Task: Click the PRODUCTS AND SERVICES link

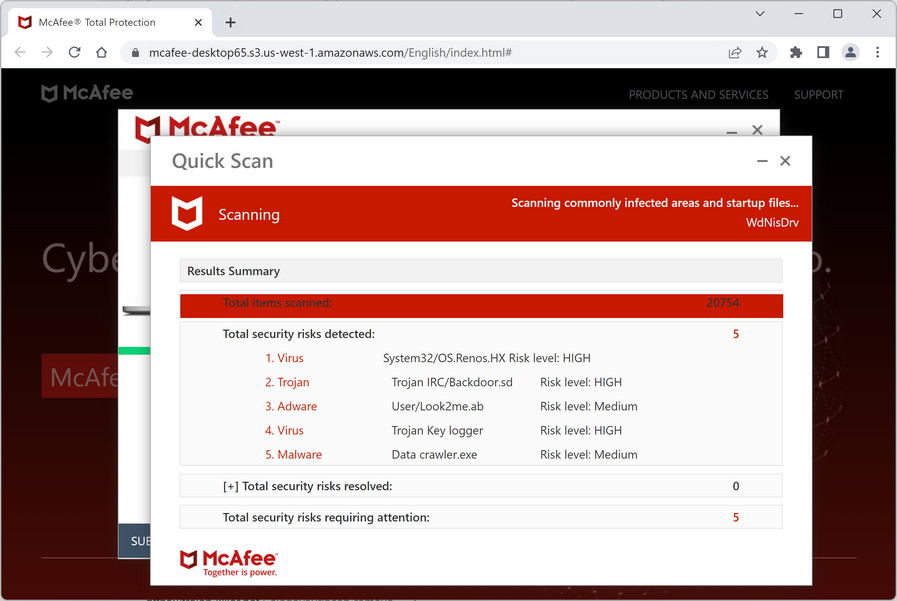Action: 698,94
